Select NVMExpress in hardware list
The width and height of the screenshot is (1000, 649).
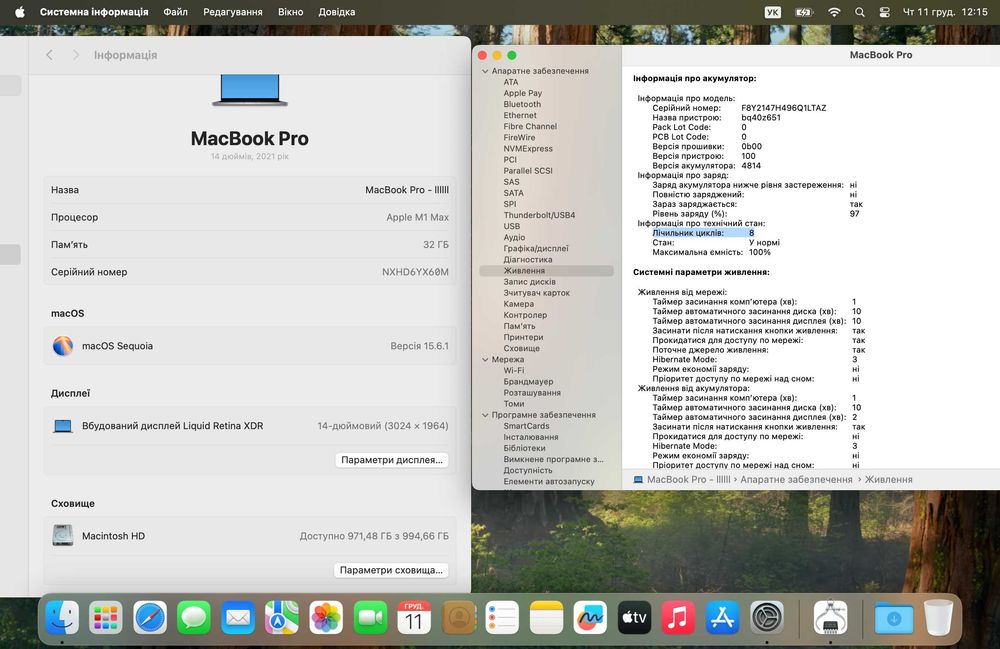(528, 149)
